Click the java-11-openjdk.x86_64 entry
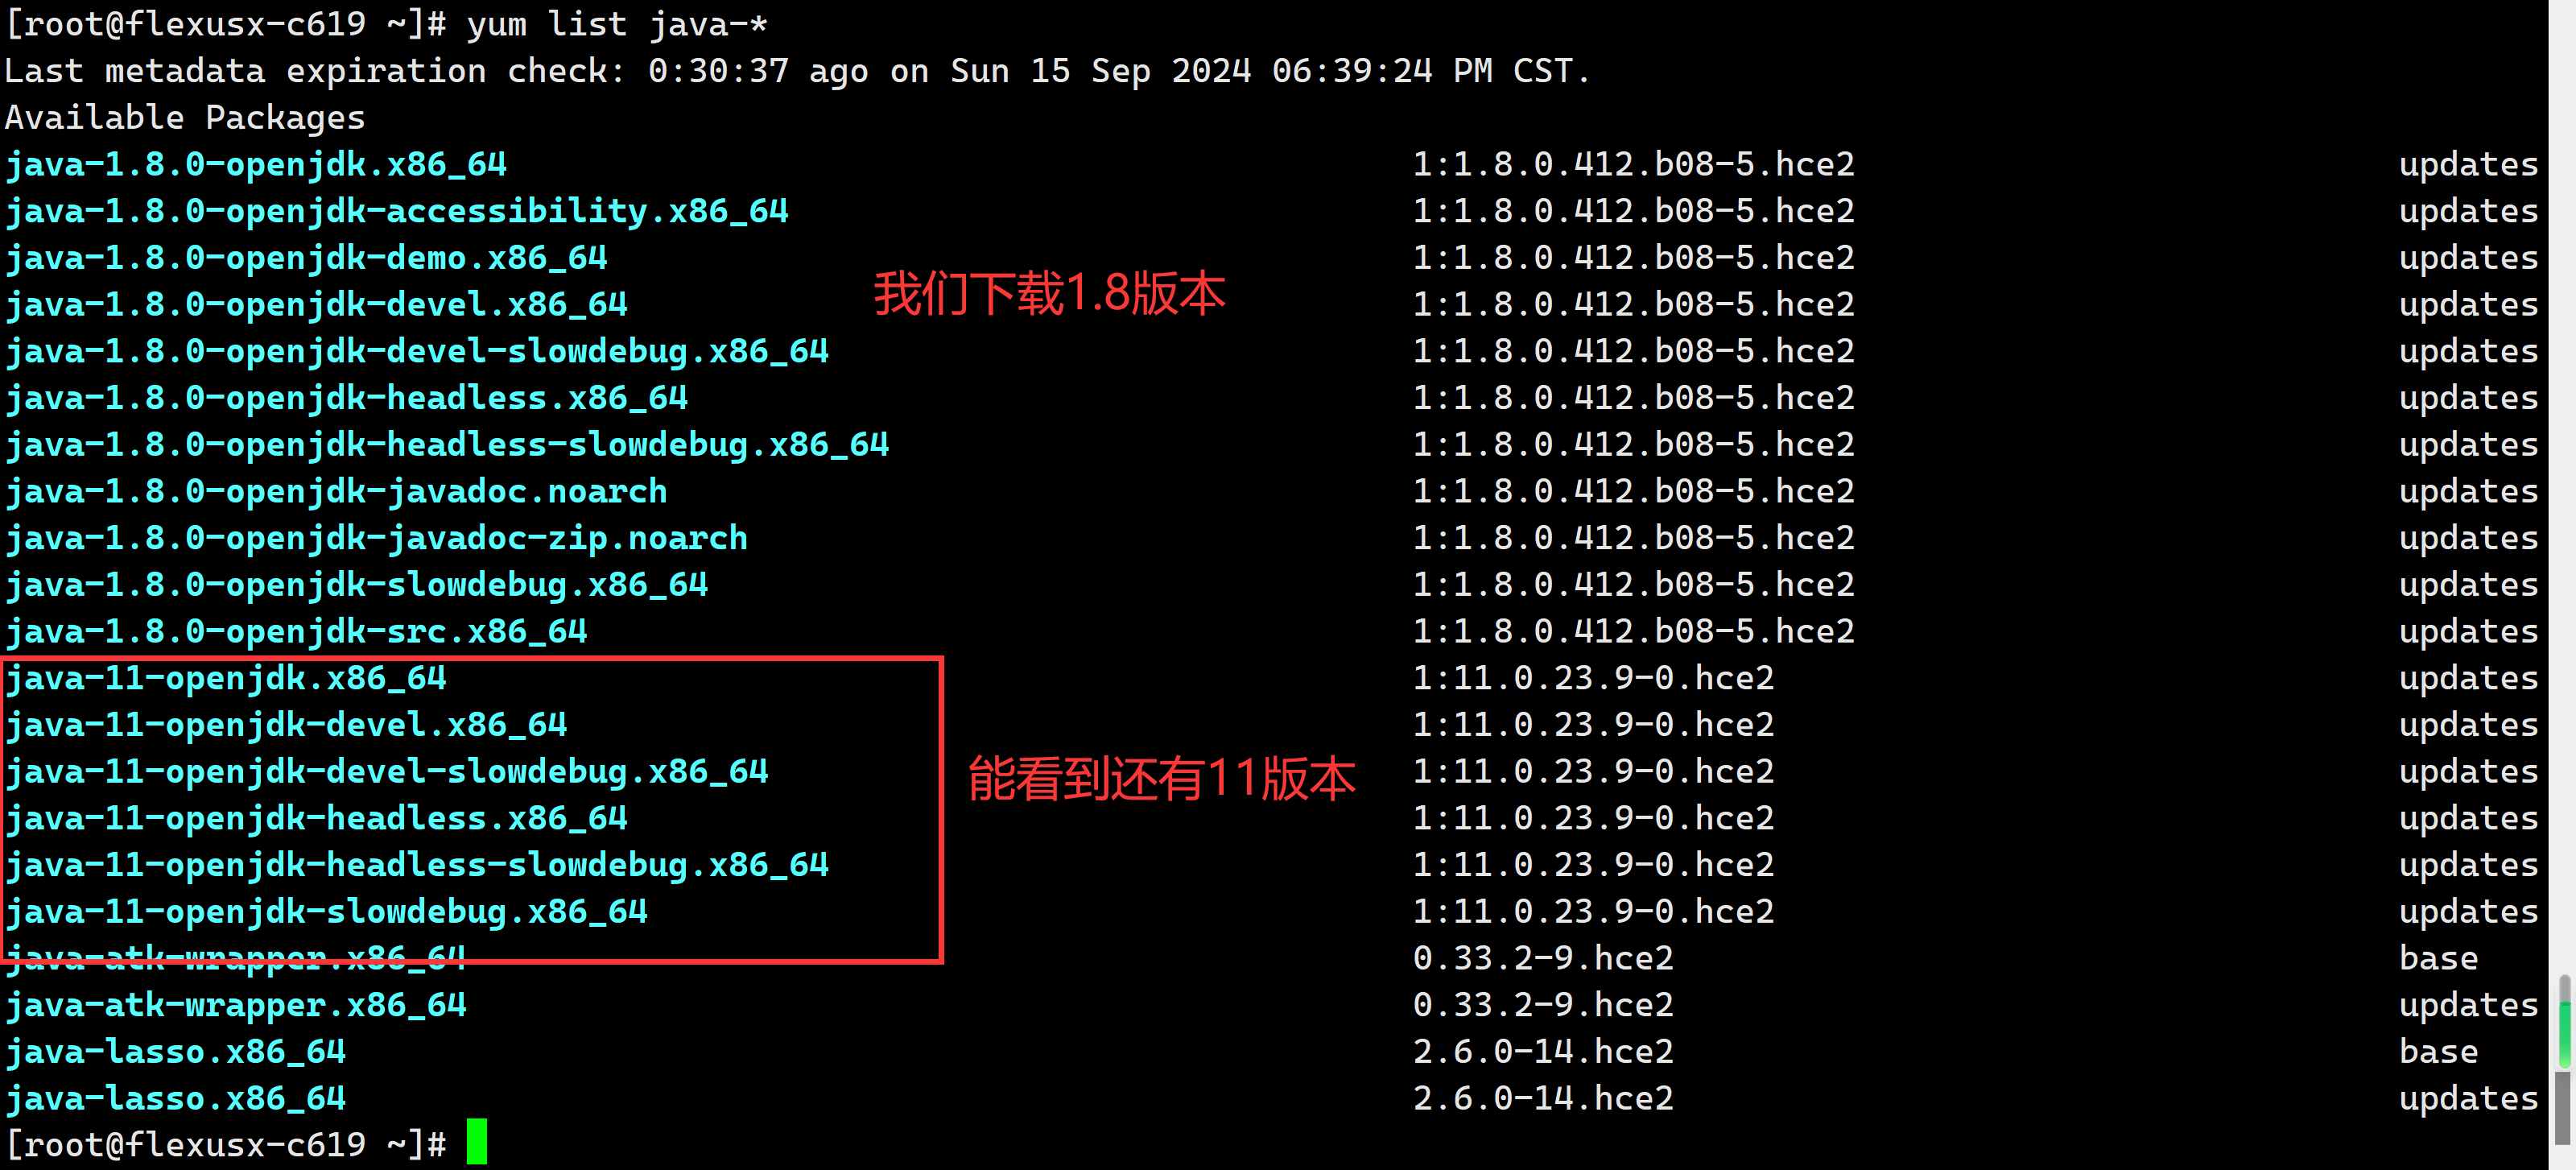Screen dimensions: 2576x1170 [225, 678]
